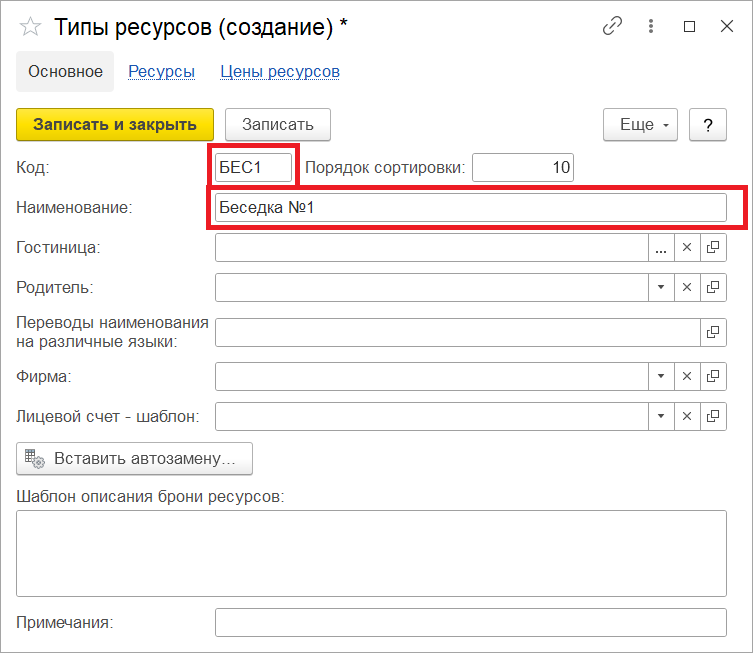Expand the Родитель dropdown list

661,288
